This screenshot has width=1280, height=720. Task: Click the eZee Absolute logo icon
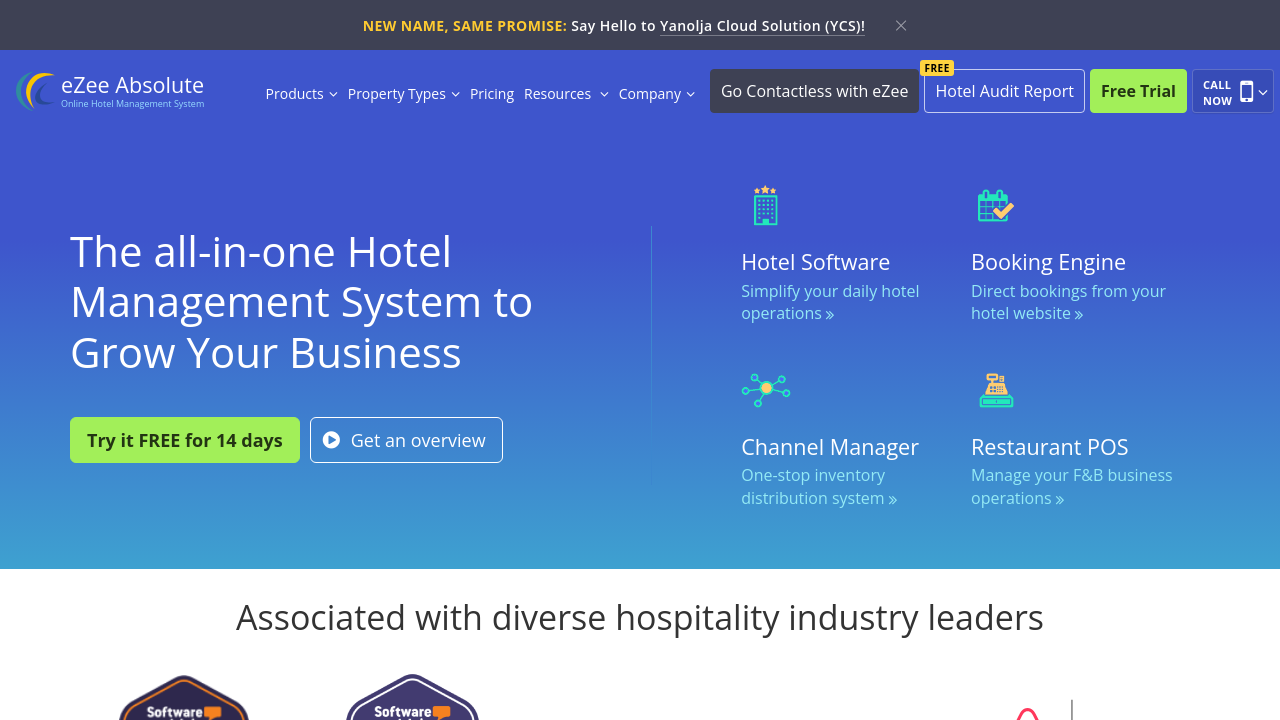(36, 91)
